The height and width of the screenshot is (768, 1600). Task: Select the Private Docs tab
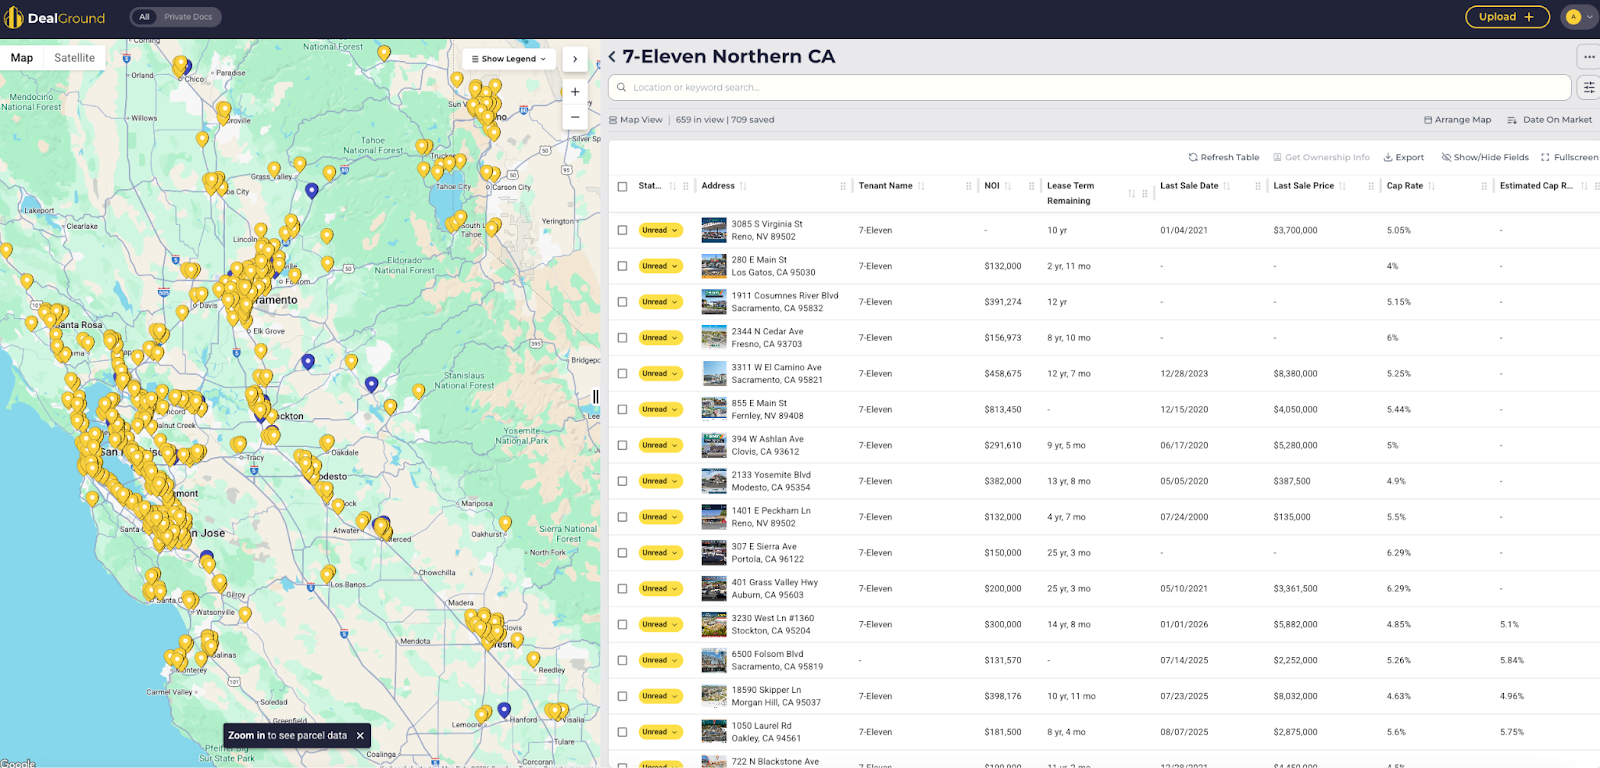(188, 17)
